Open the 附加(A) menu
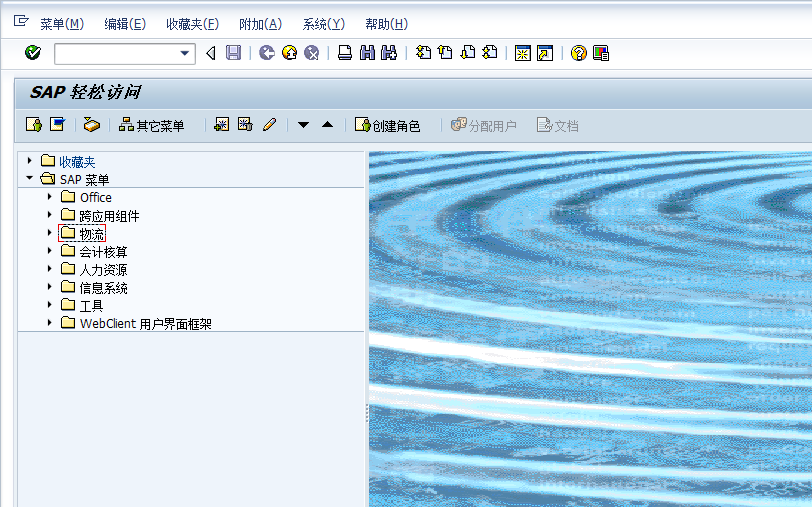This screenshot has height=507, width=812. click(x=260, y=24)
